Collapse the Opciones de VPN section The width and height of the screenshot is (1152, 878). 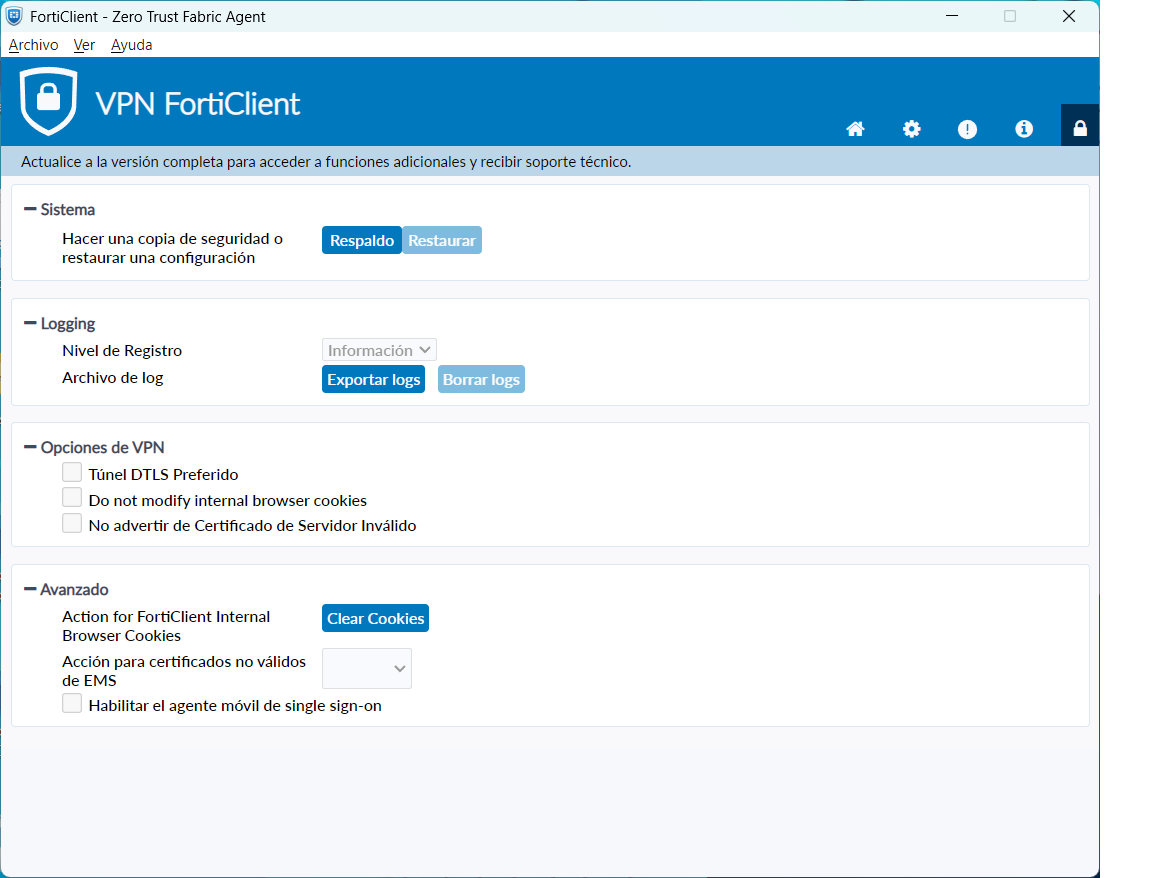click(x=30, y=447)
